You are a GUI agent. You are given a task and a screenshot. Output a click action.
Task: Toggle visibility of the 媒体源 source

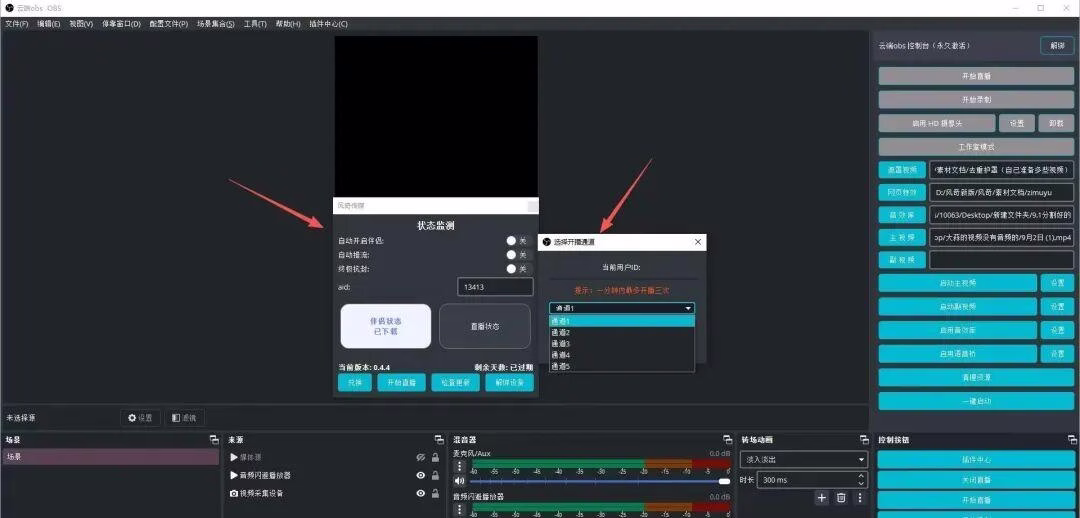coord(421,457)
